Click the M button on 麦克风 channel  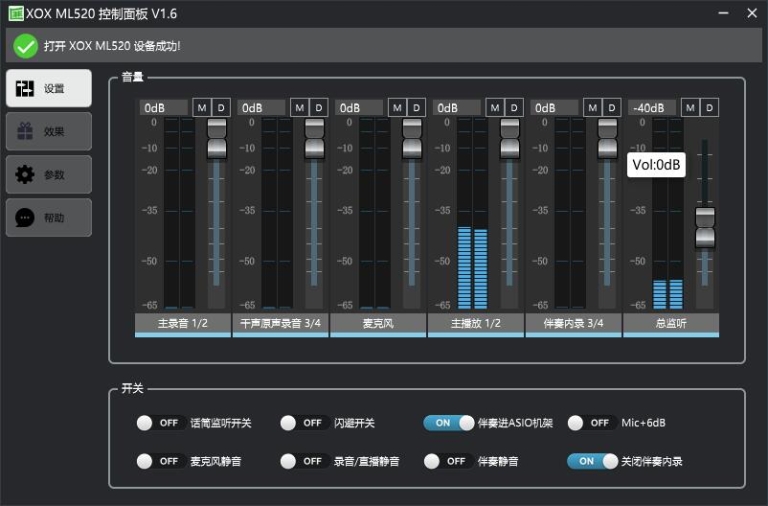(397, 108)
